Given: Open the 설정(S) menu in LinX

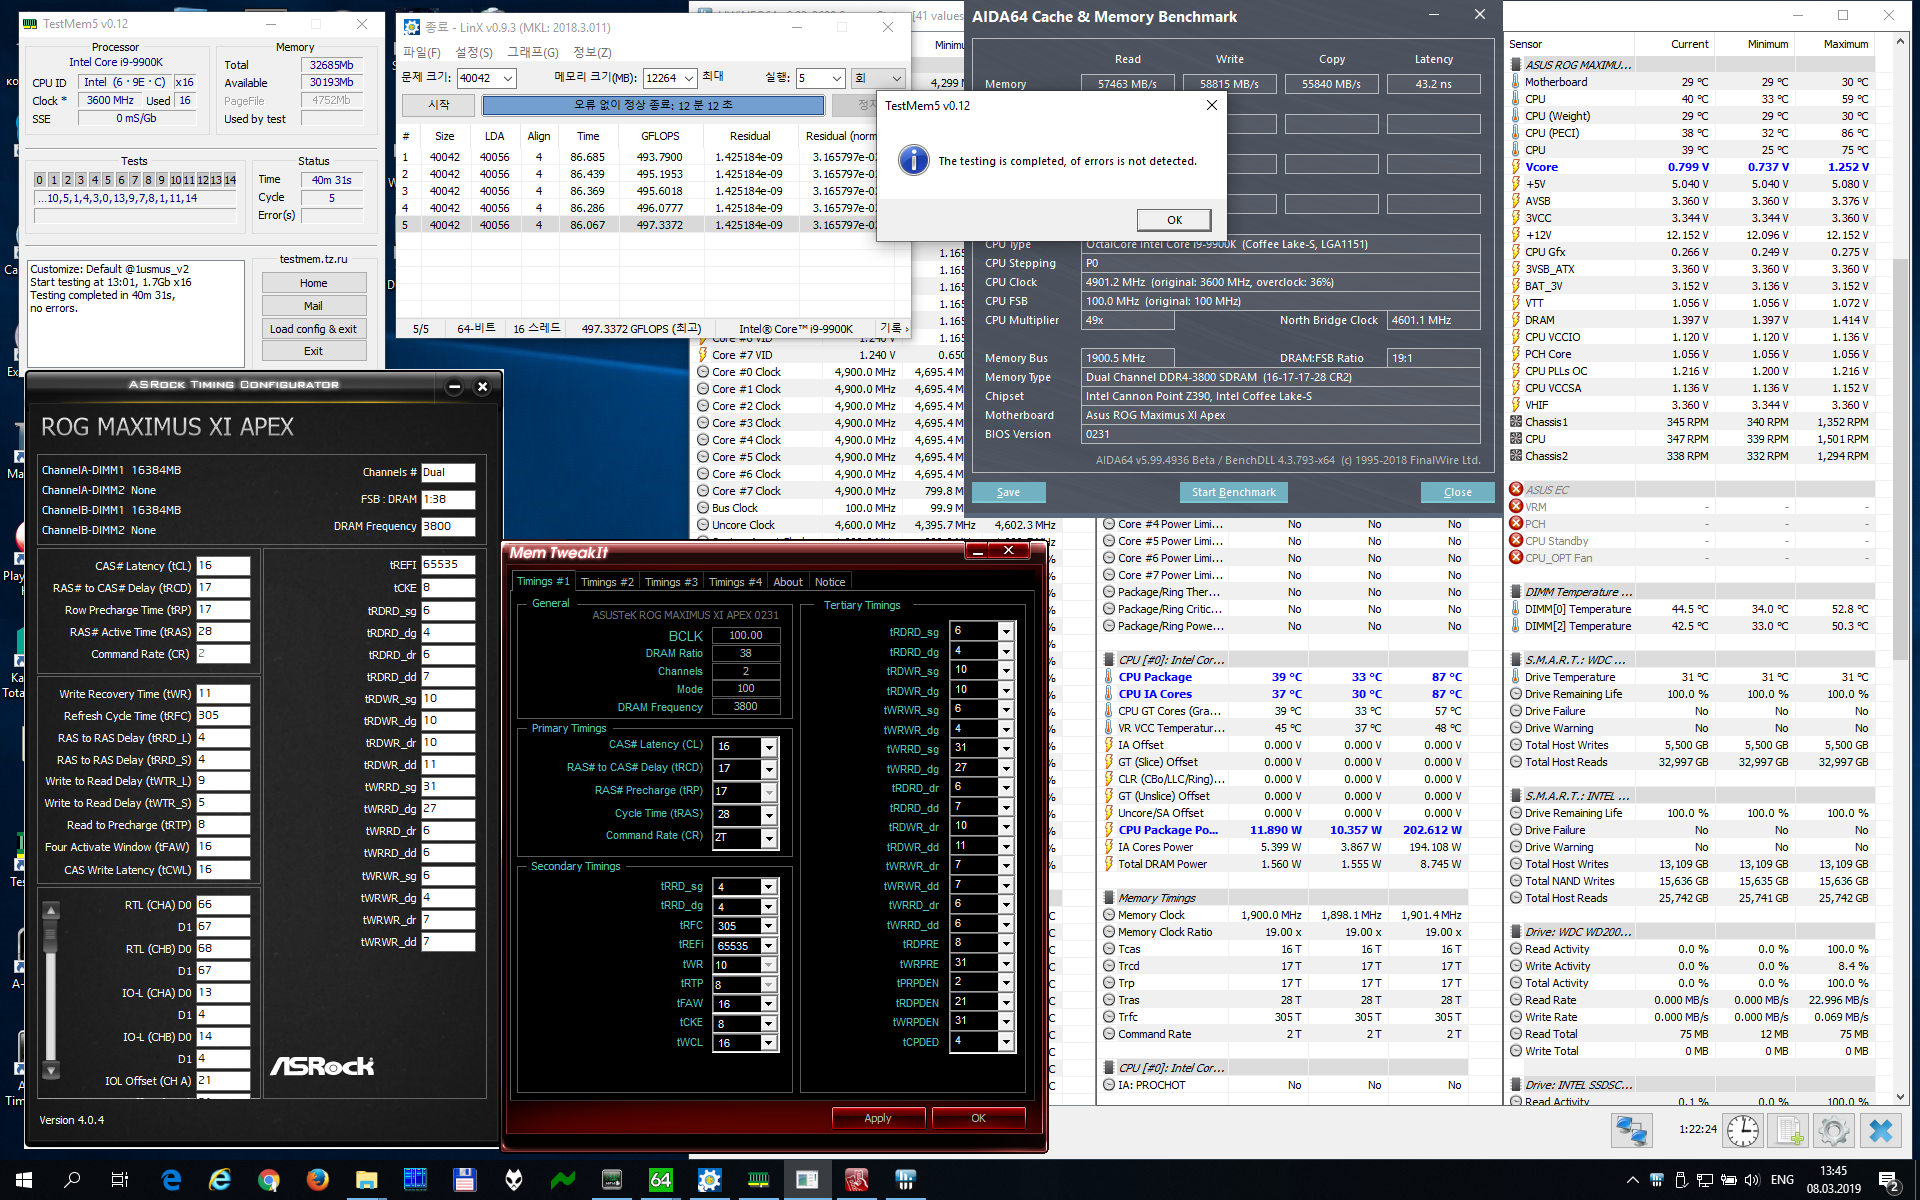Looking at the screenshot, I should tap(473, 52).
